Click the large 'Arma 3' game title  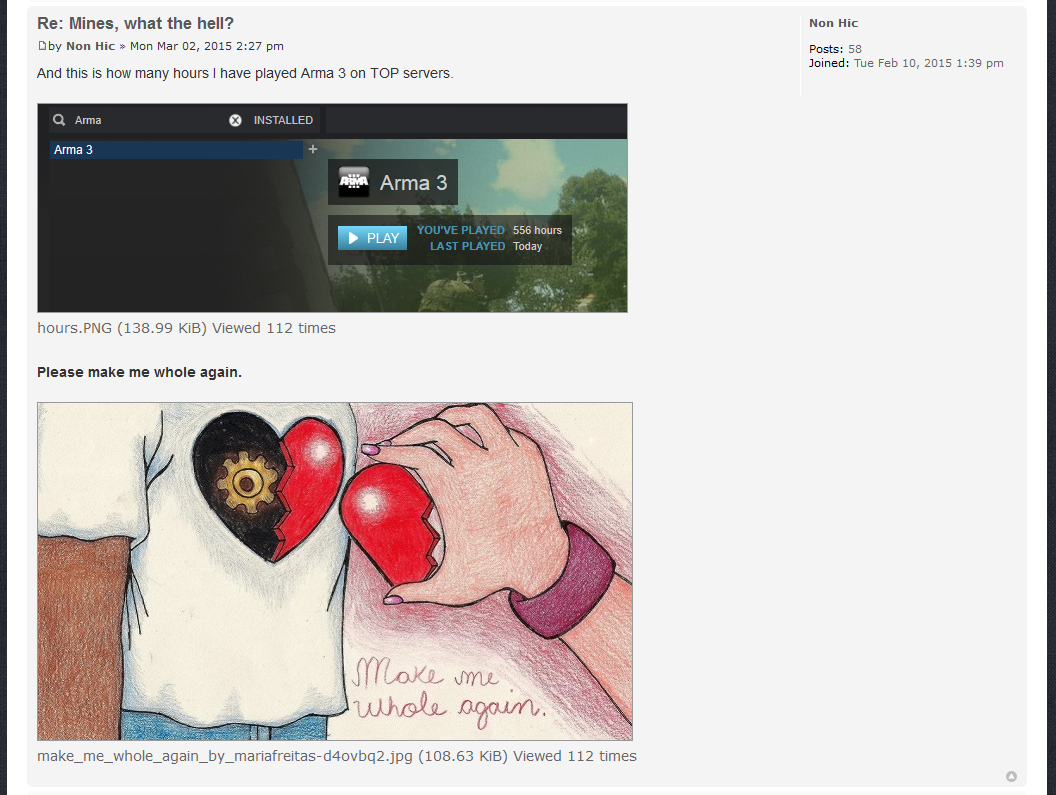tap(414, 183)
